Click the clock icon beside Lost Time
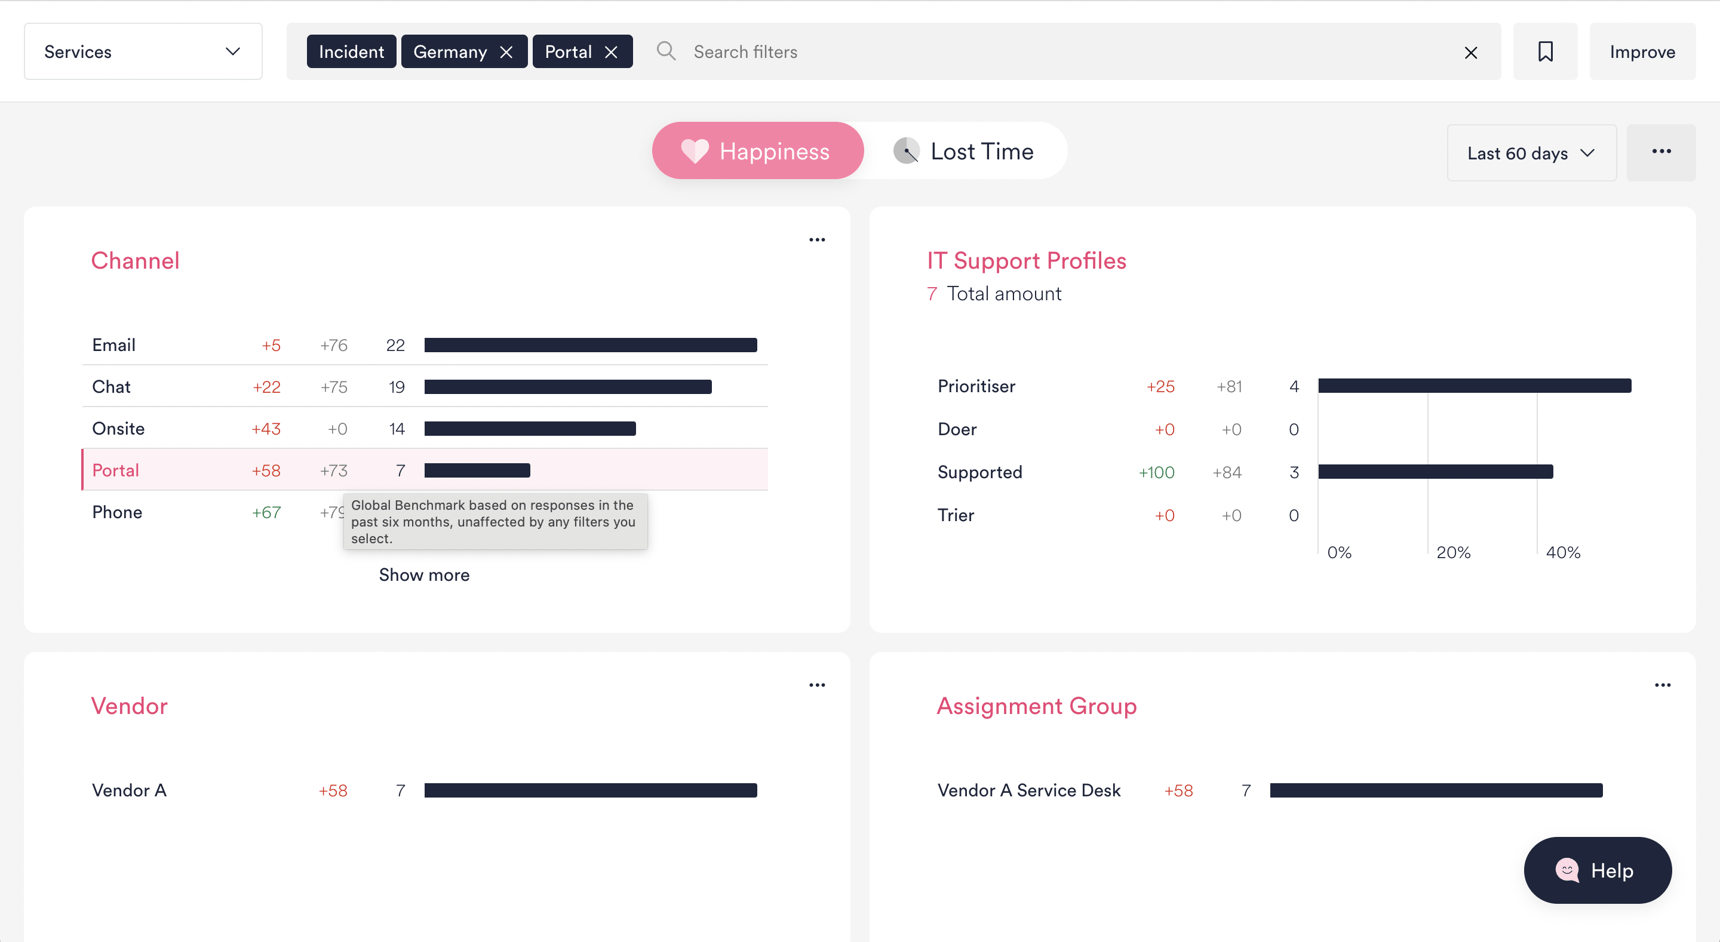 click(x=906, y=151)
